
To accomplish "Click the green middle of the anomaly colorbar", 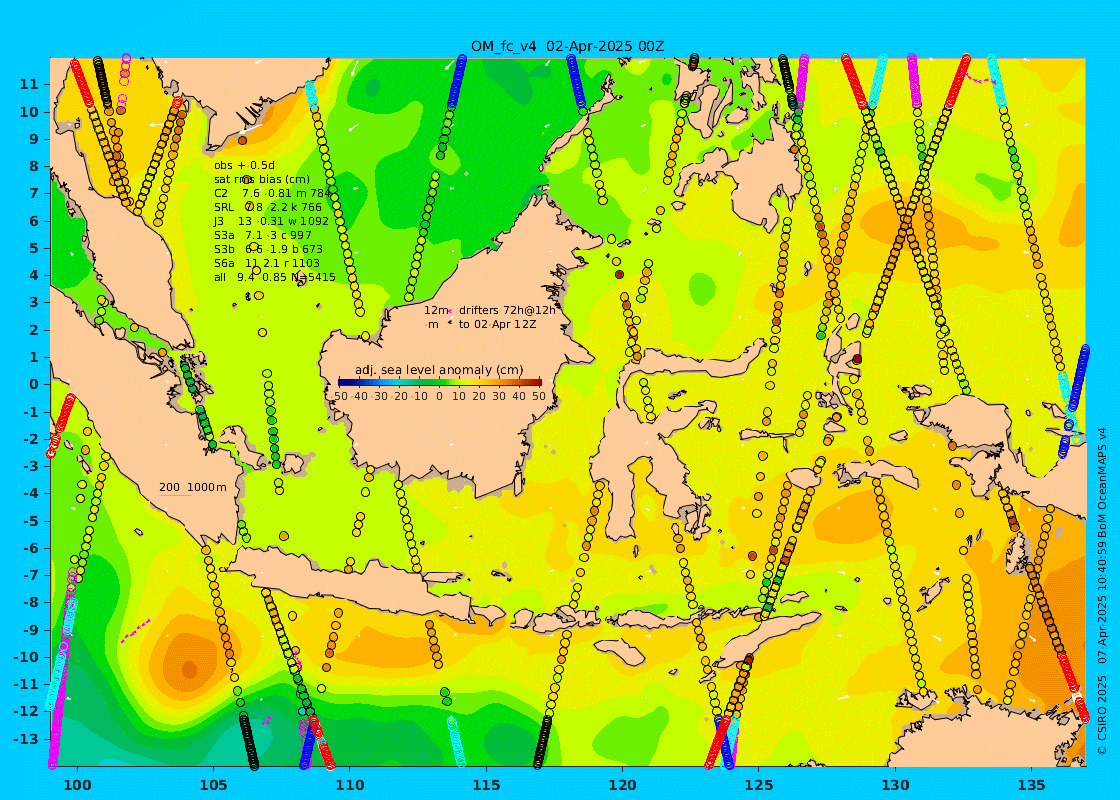I will pos(439,382).
